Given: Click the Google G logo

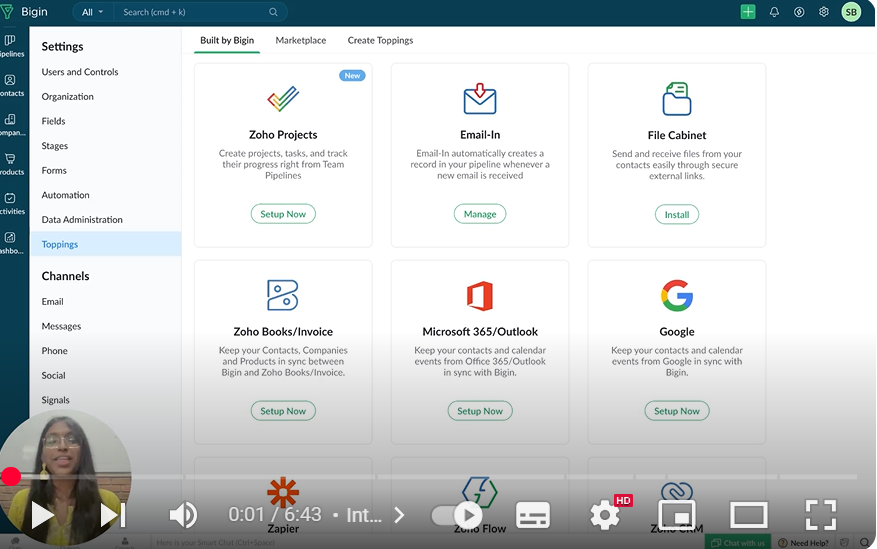Looking at the screenshot, I should tap(677, 295).
